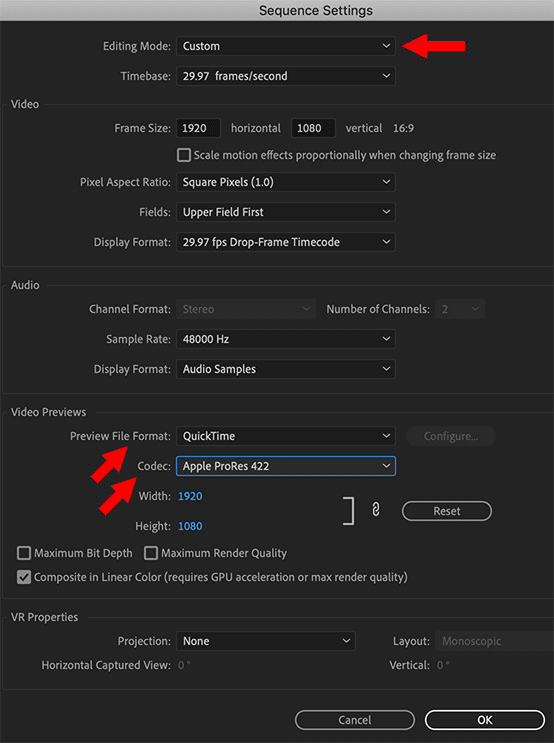Open the VR Projection dropdown
Screen dimensions: 554x743
click(266, 641)
